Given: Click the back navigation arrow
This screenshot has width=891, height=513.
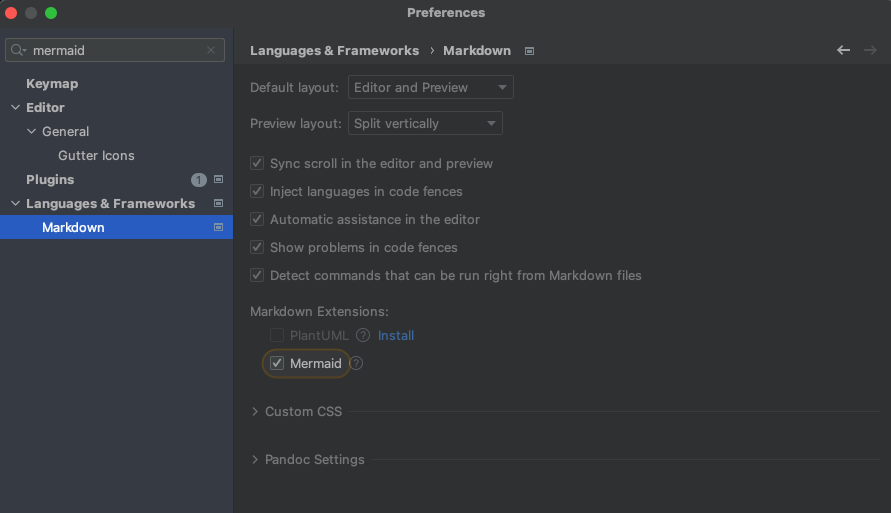Looking at the screenshot, I should (843, 50).
